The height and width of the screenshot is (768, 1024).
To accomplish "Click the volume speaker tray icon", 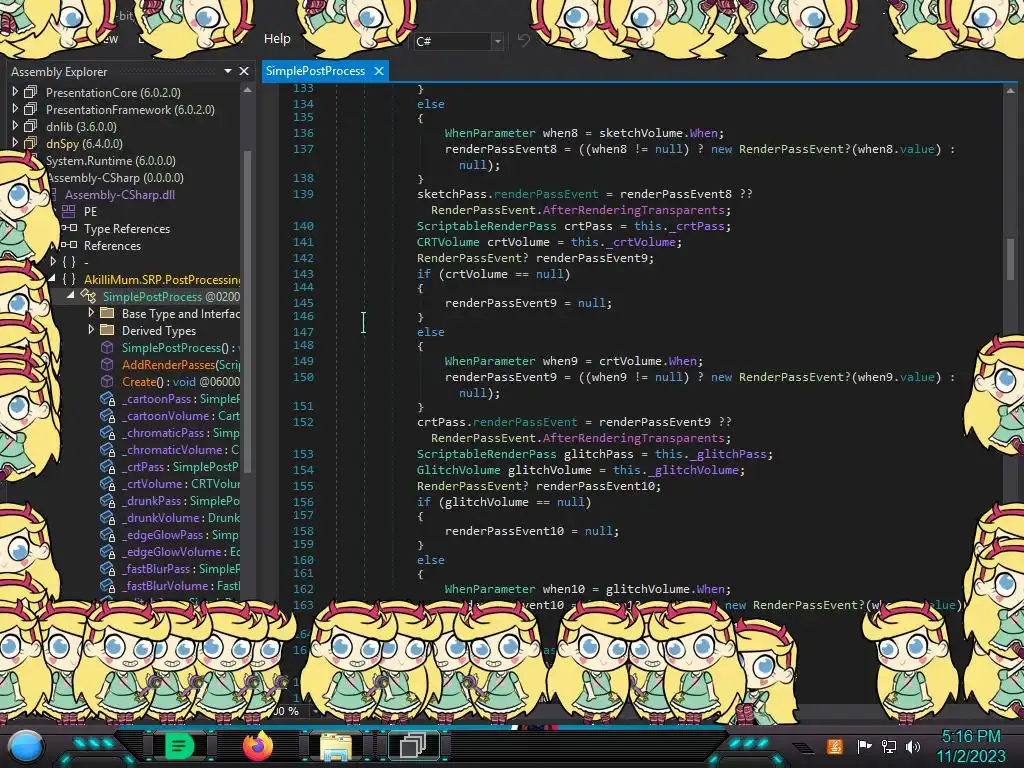I will (x=912, y=746).
